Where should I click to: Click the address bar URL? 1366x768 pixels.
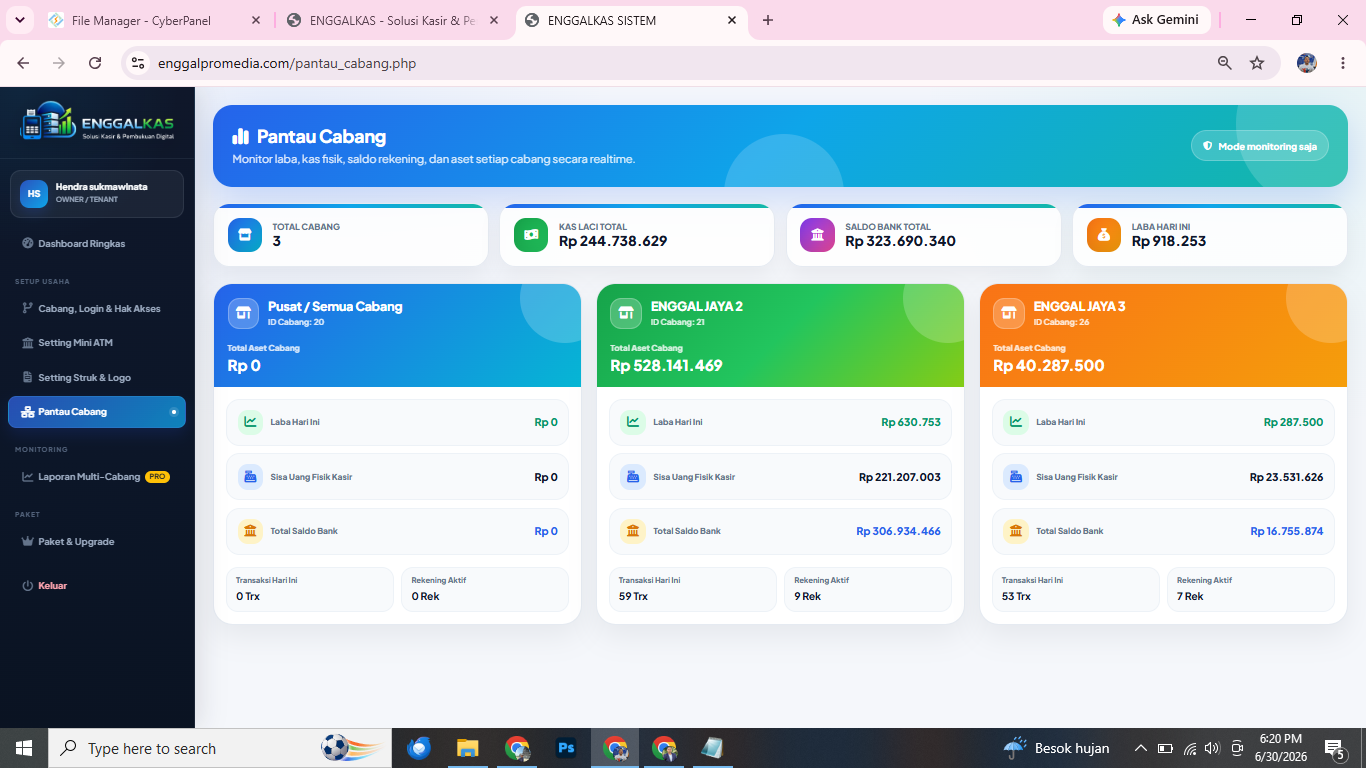[x=287, y=63]
